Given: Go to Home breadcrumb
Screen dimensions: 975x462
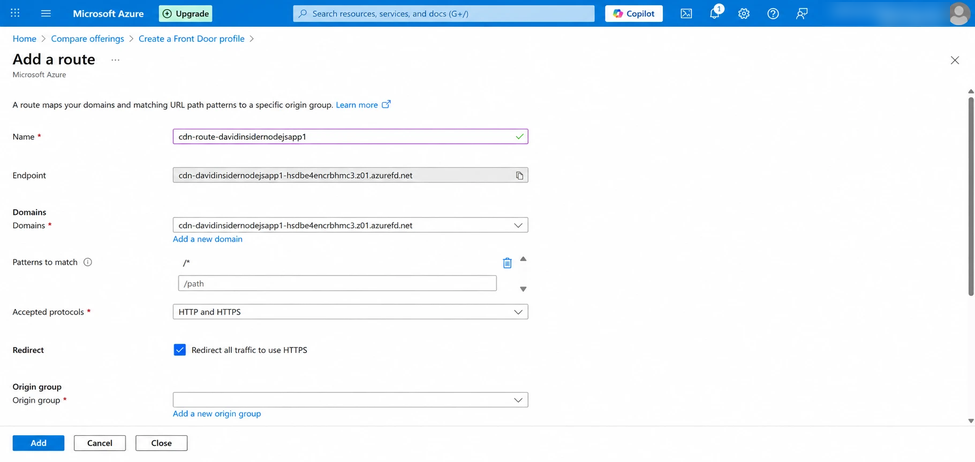Looking at the screenshot, I should pyautogui.click(x=24, y=39).
